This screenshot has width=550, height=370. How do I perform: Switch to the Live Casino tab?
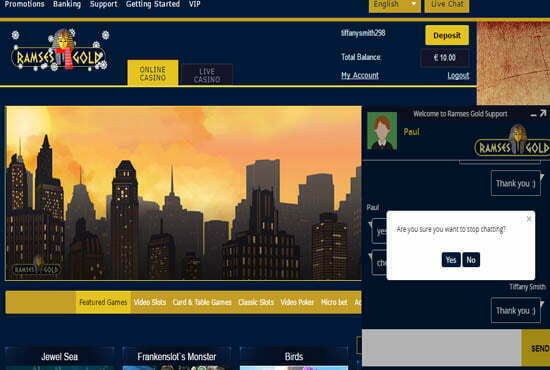207,75
